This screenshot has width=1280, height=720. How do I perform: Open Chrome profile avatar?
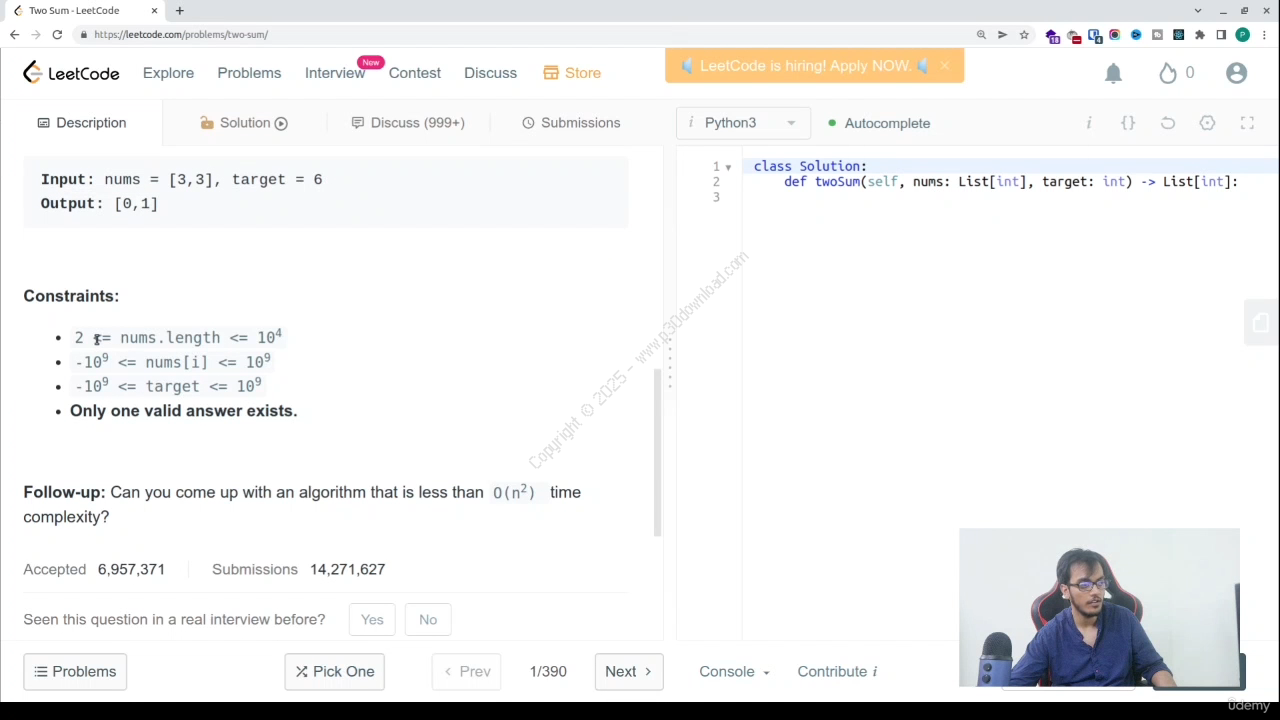(1242, 35)
